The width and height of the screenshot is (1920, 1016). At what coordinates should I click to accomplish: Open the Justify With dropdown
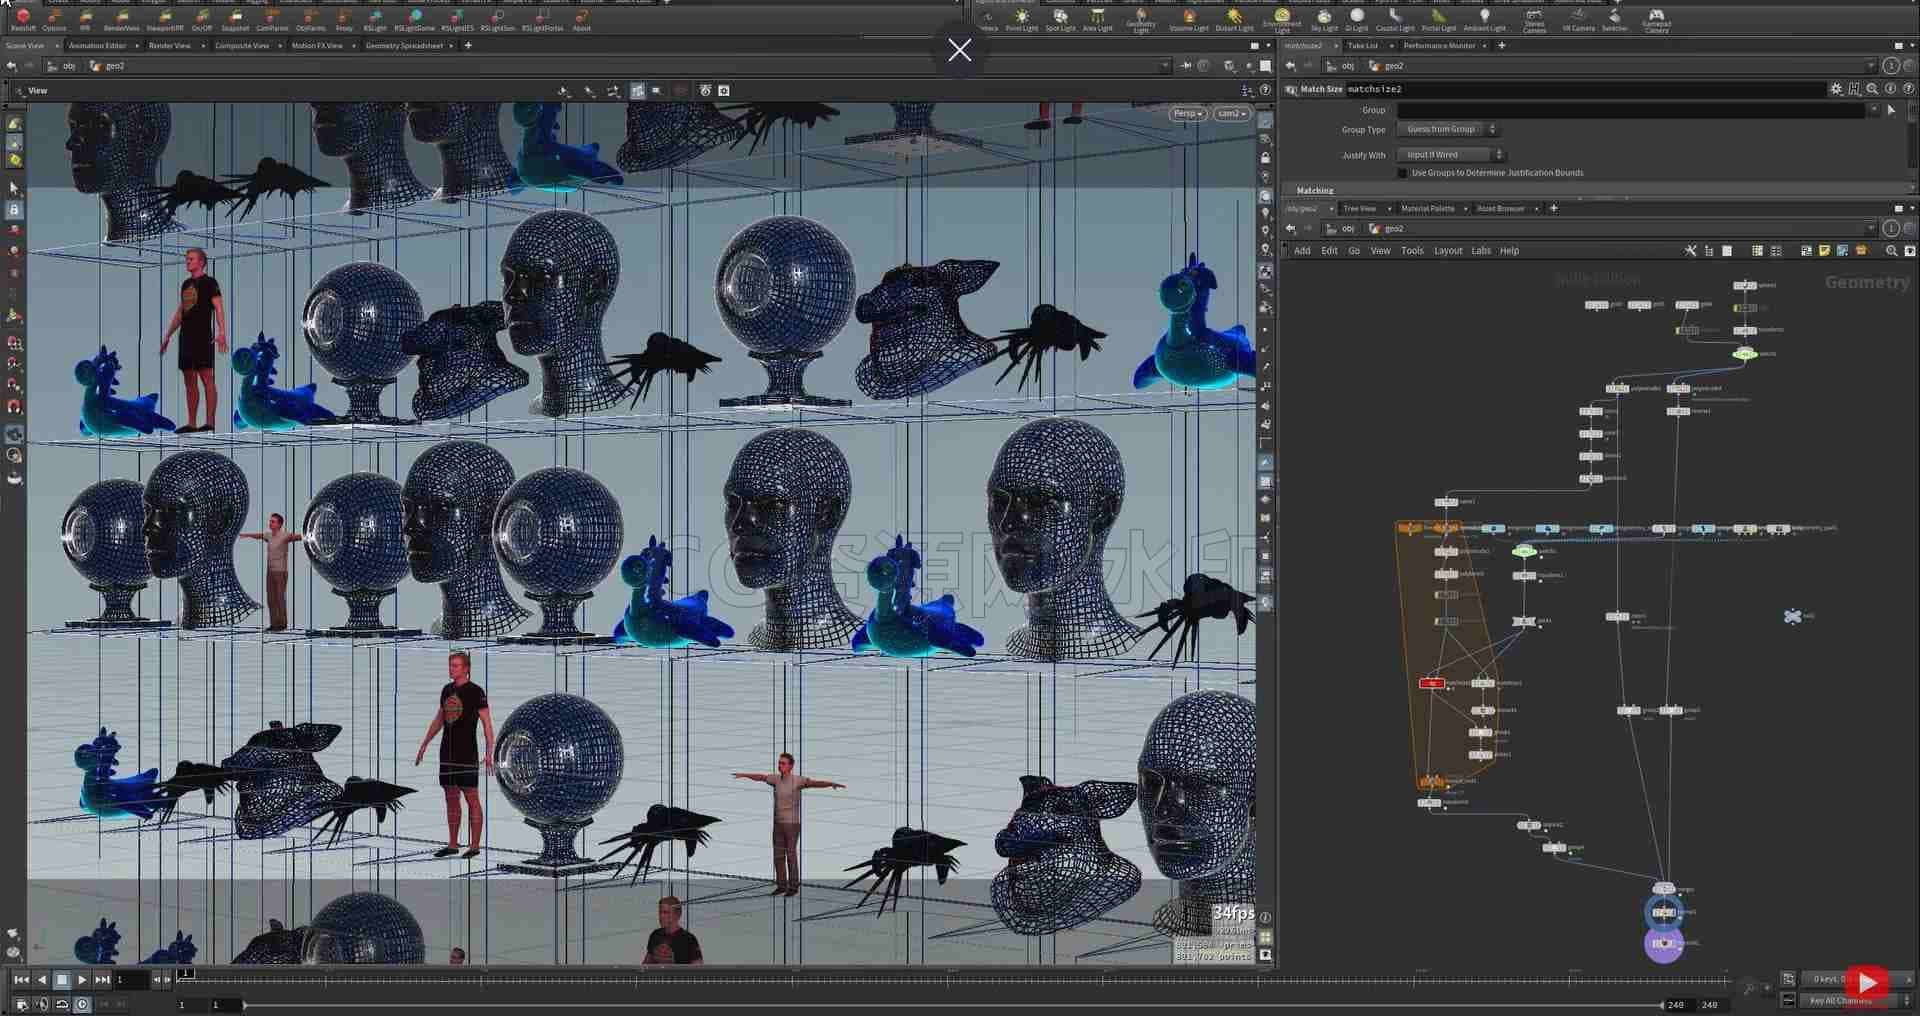point(1451,155)
